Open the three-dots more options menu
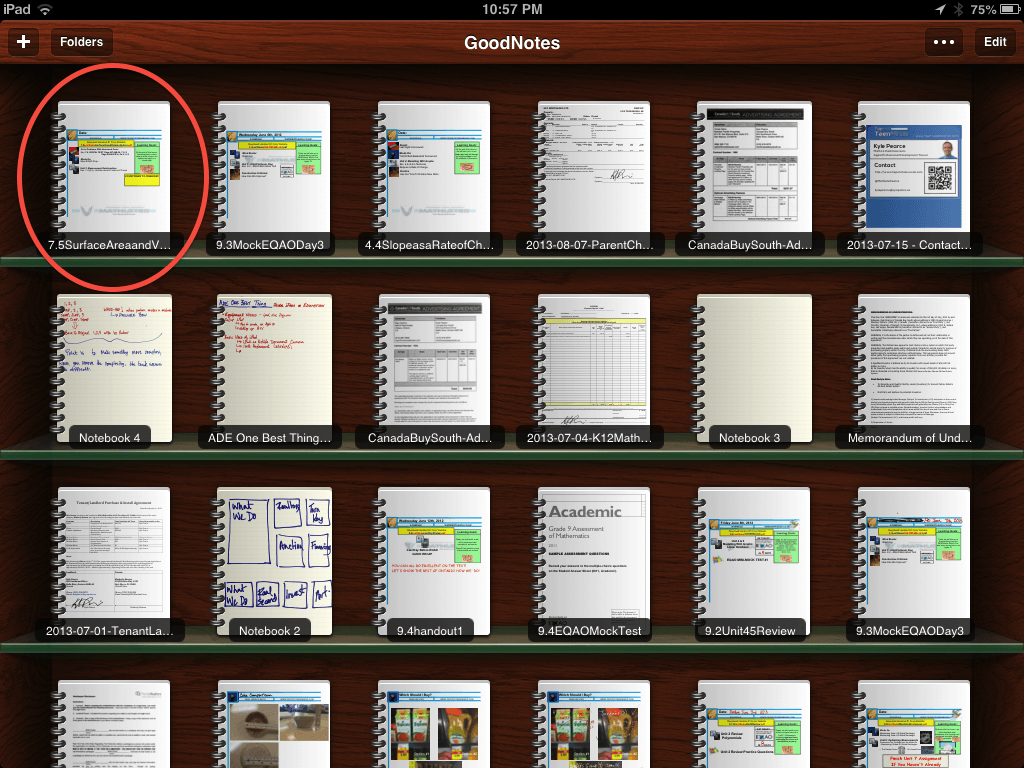The image size is (1024, 768). pos(945,42)
